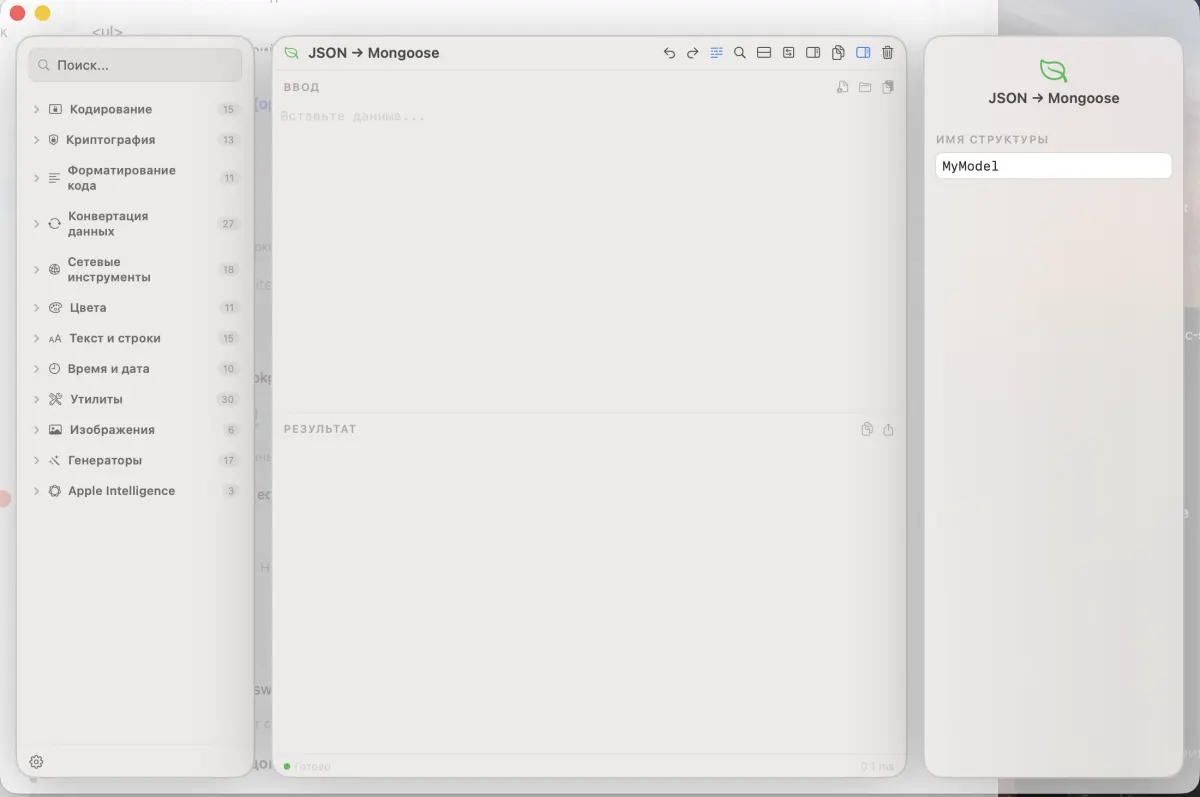Click the Сетевые инструменты globe icon

coord(54,270)
